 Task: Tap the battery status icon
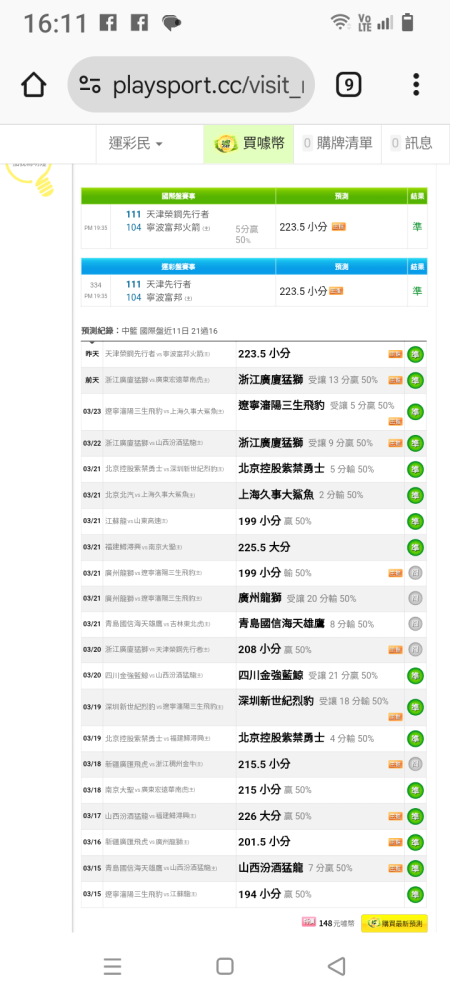[408, 23]
